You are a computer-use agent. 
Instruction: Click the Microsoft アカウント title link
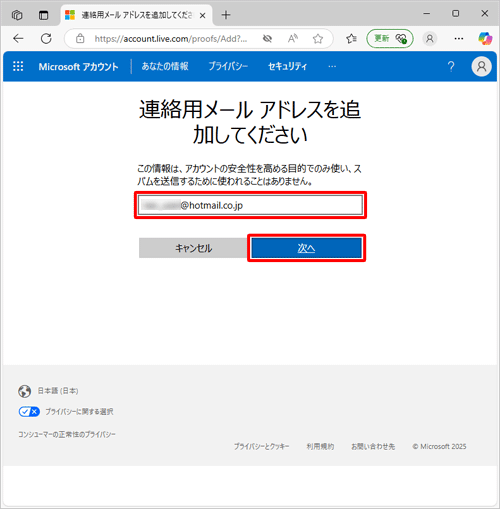pos(78,67)
